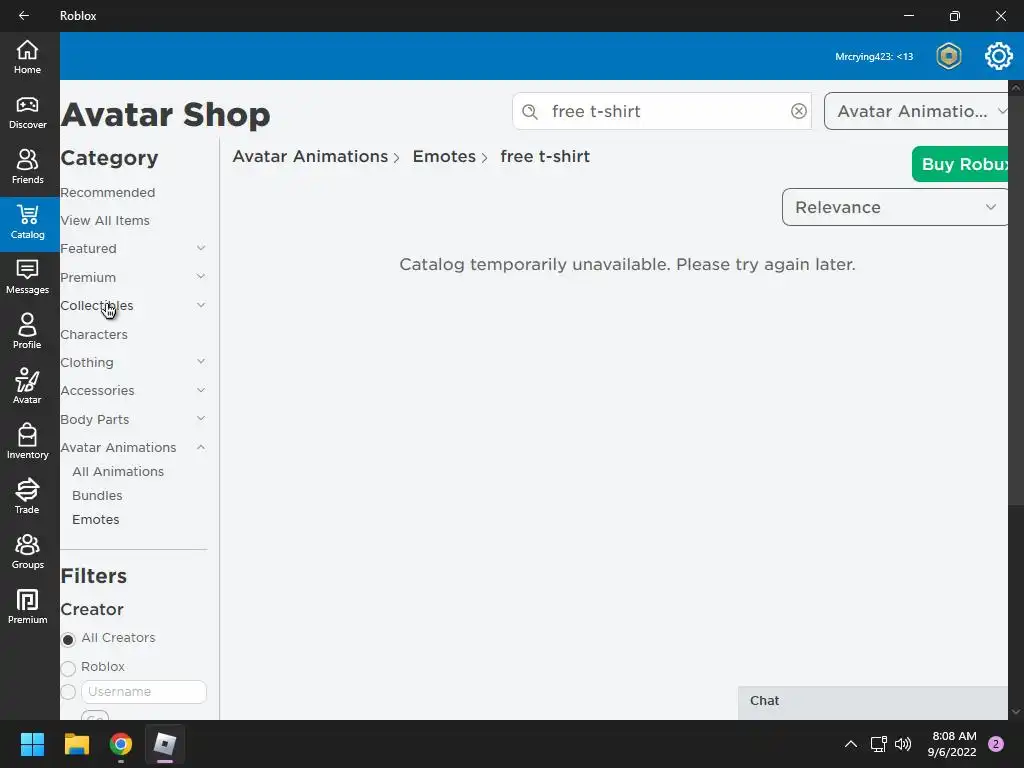Click into the free t-shirt search box
The image size is (1024, 768).
coord(662,111)
